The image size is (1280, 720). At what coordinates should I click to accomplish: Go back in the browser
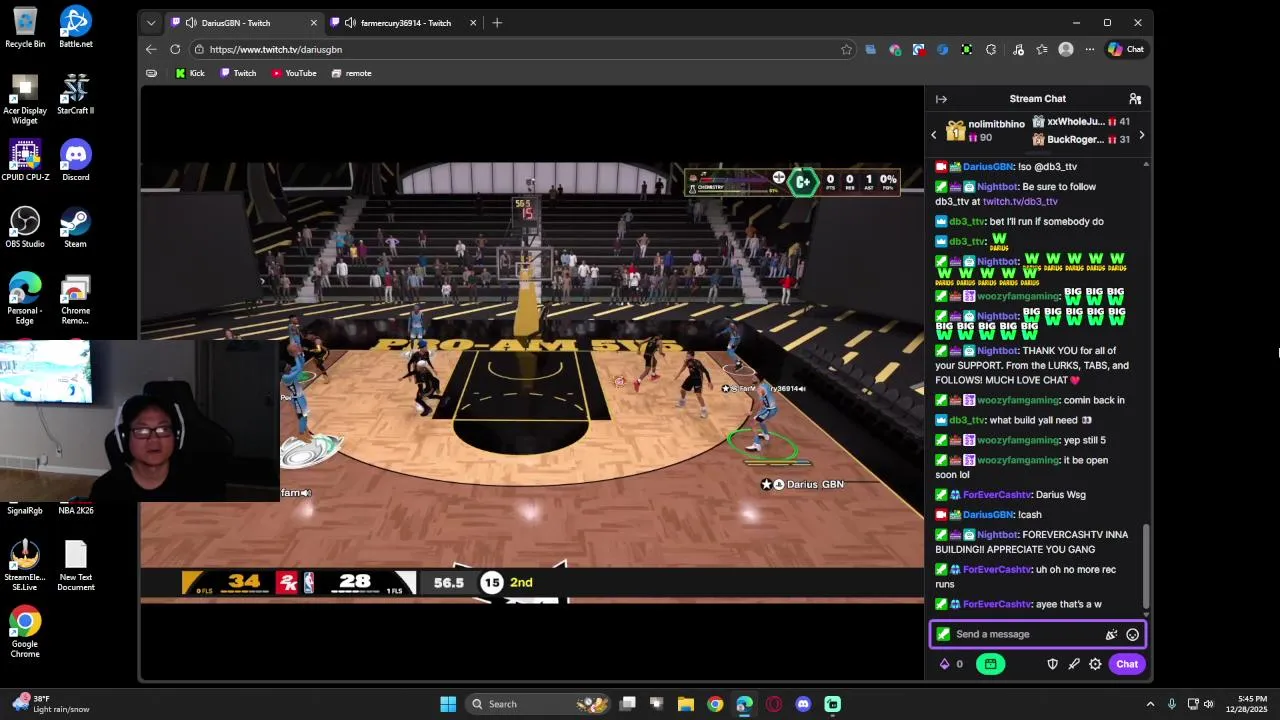pyautogui.click(x=151, y=49)
